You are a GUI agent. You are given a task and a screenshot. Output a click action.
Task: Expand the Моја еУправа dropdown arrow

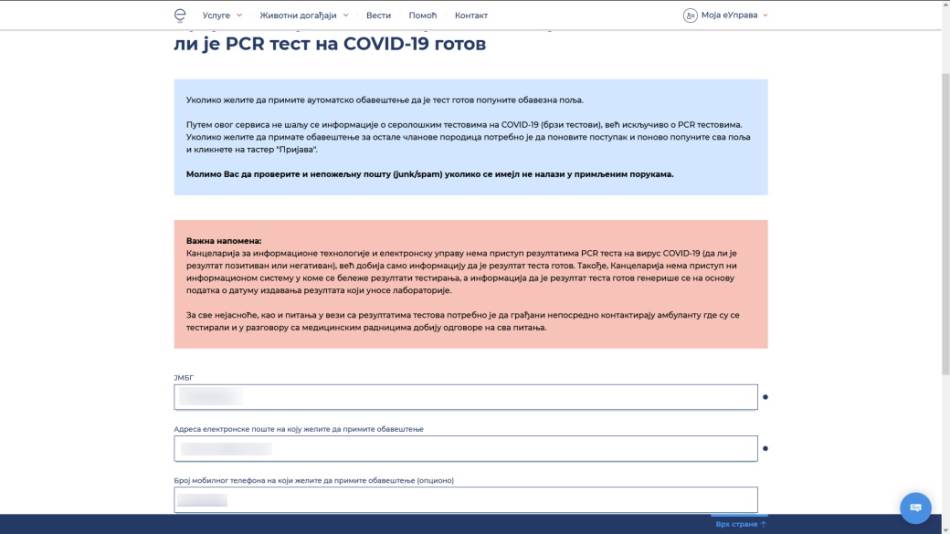tap(765, 15)
